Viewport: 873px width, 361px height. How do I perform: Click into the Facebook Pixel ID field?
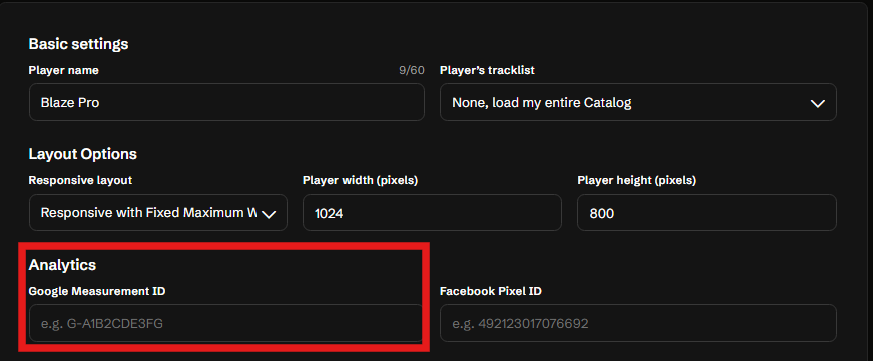[638, 323]
